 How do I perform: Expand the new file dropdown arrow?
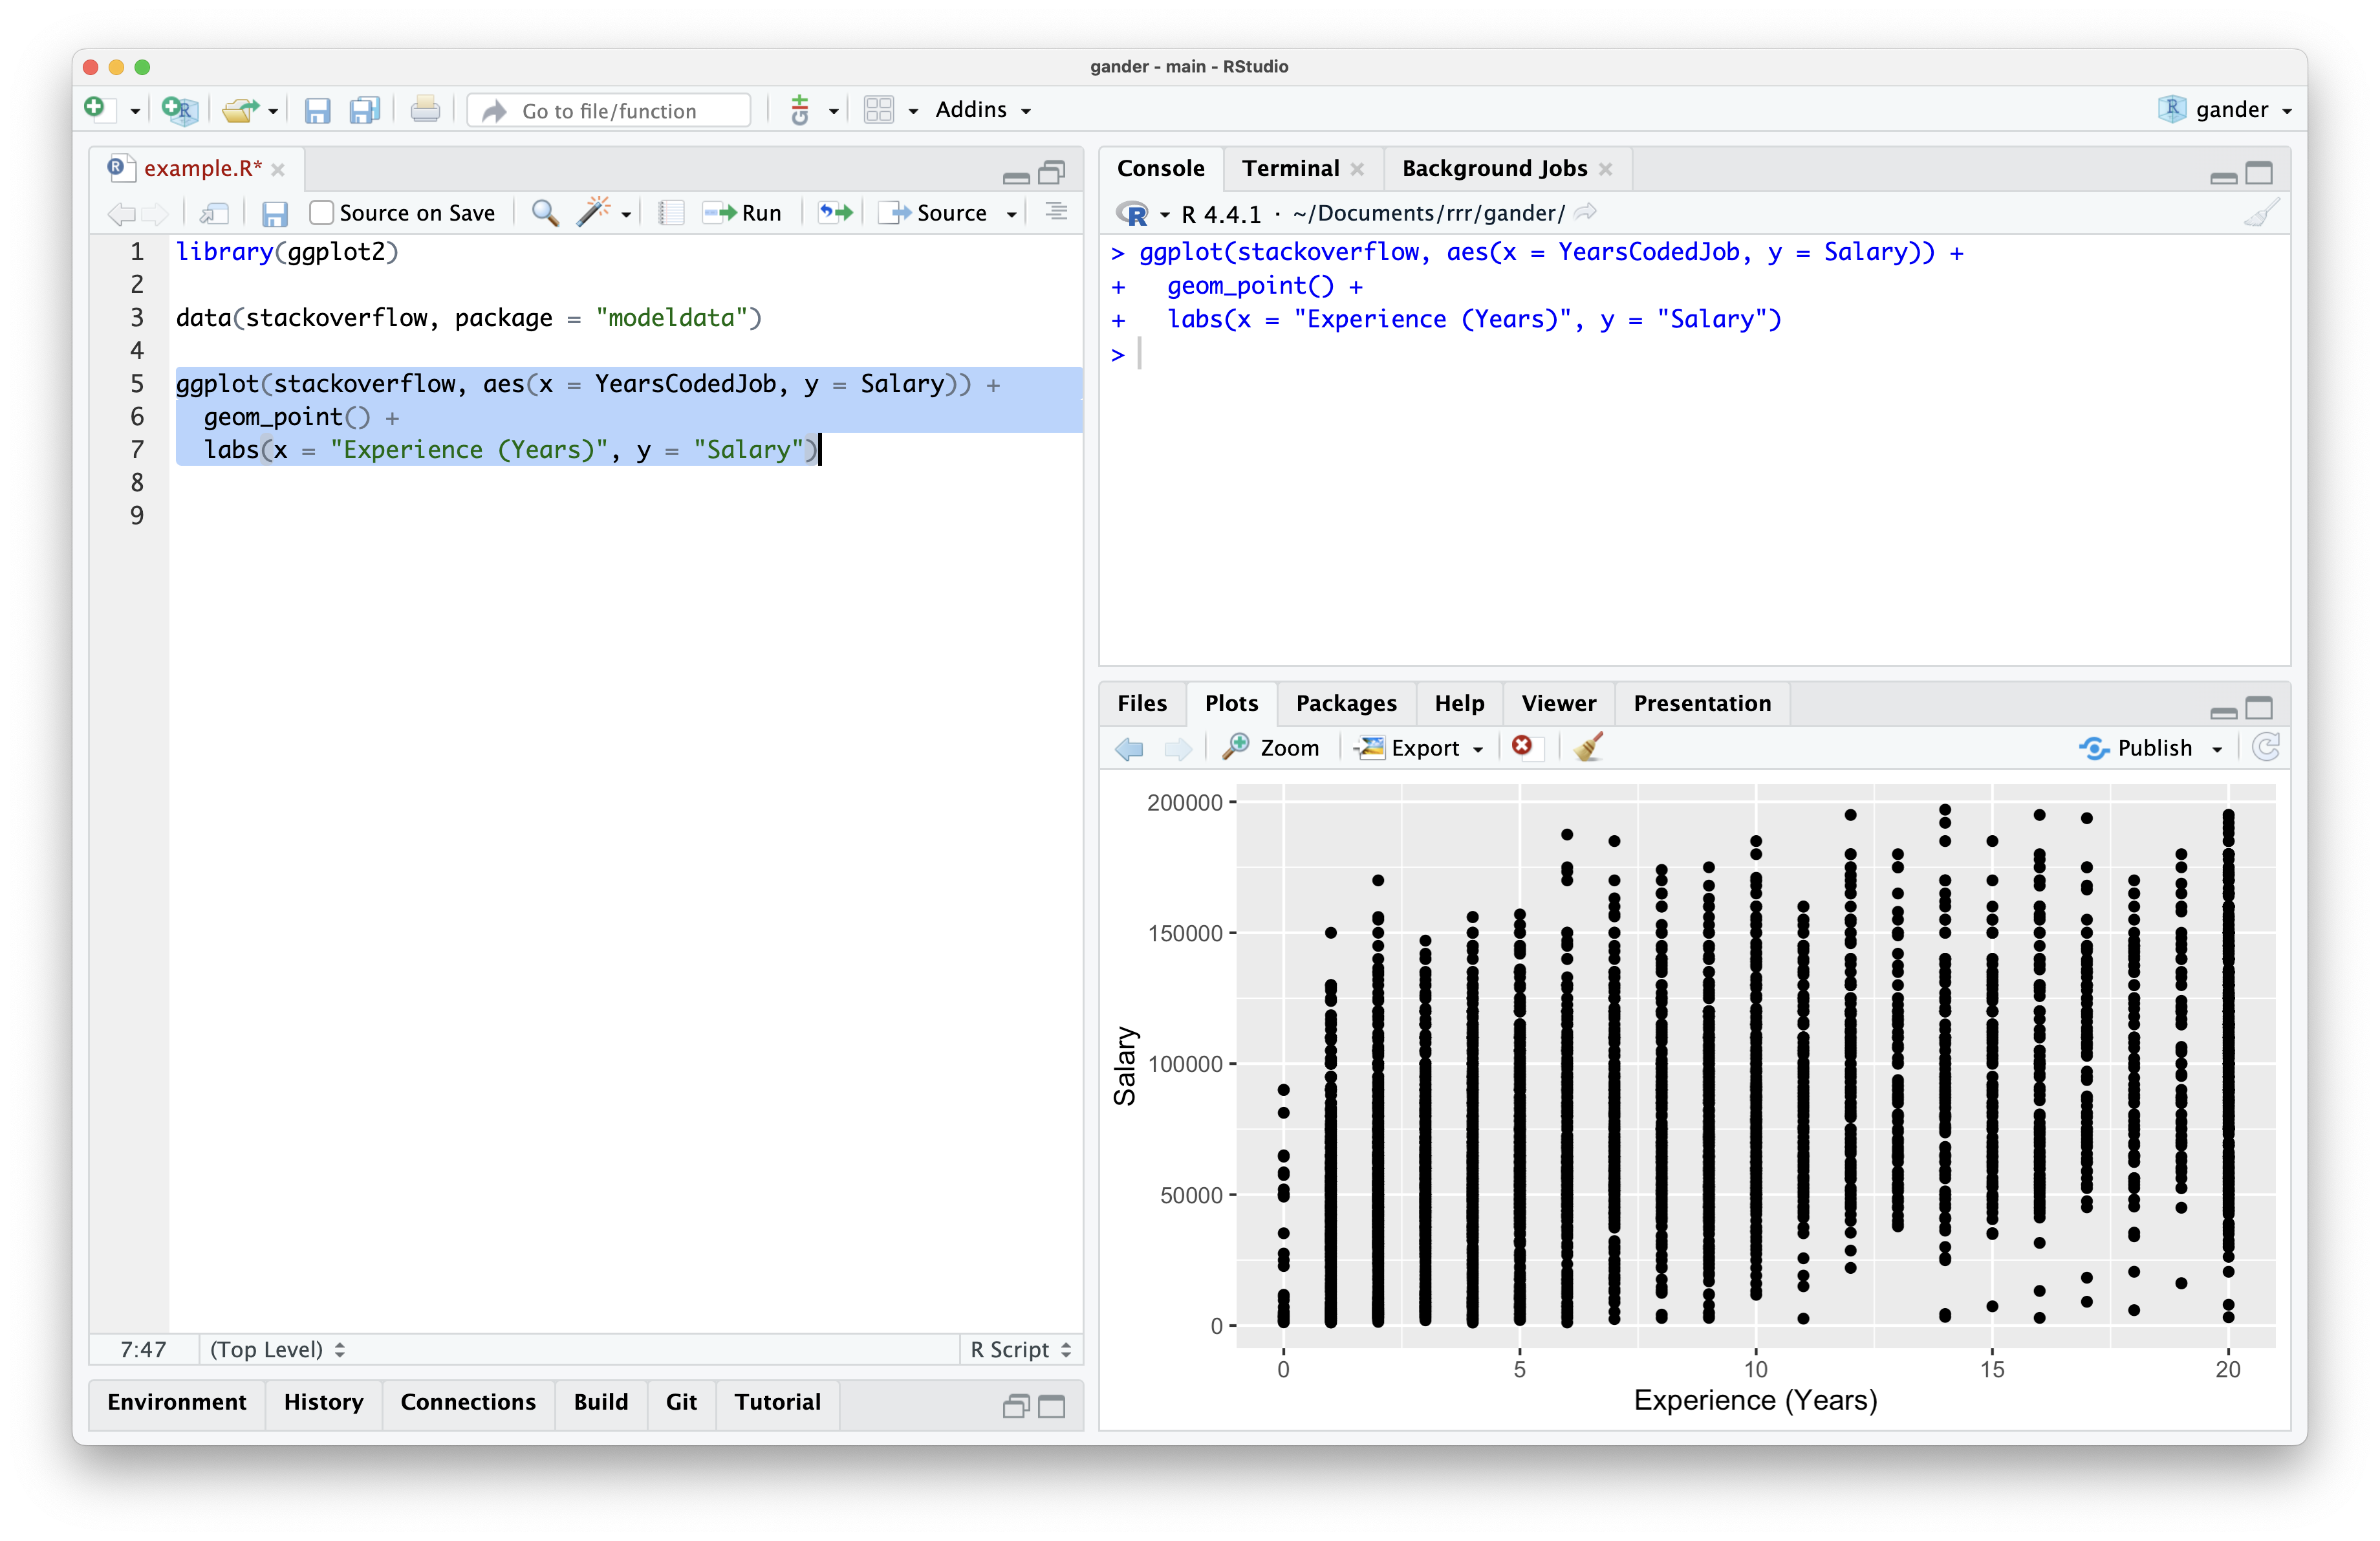[x=135, y=110]
